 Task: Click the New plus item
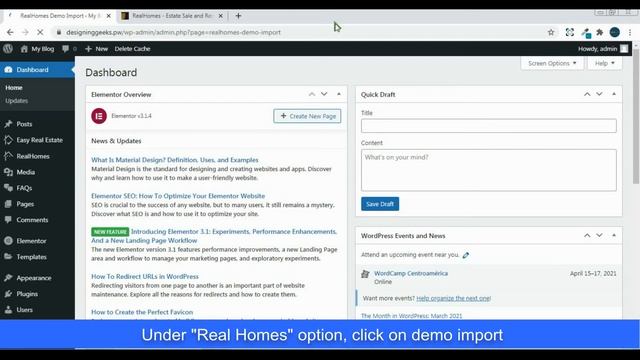pos(96,49)
